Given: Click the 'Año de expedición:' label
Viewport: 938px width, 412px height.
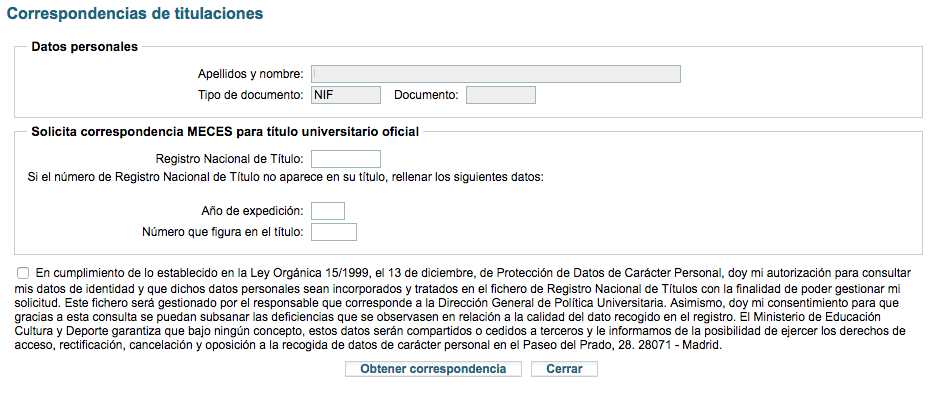Looking at the screenshot, I should [252, 211].
